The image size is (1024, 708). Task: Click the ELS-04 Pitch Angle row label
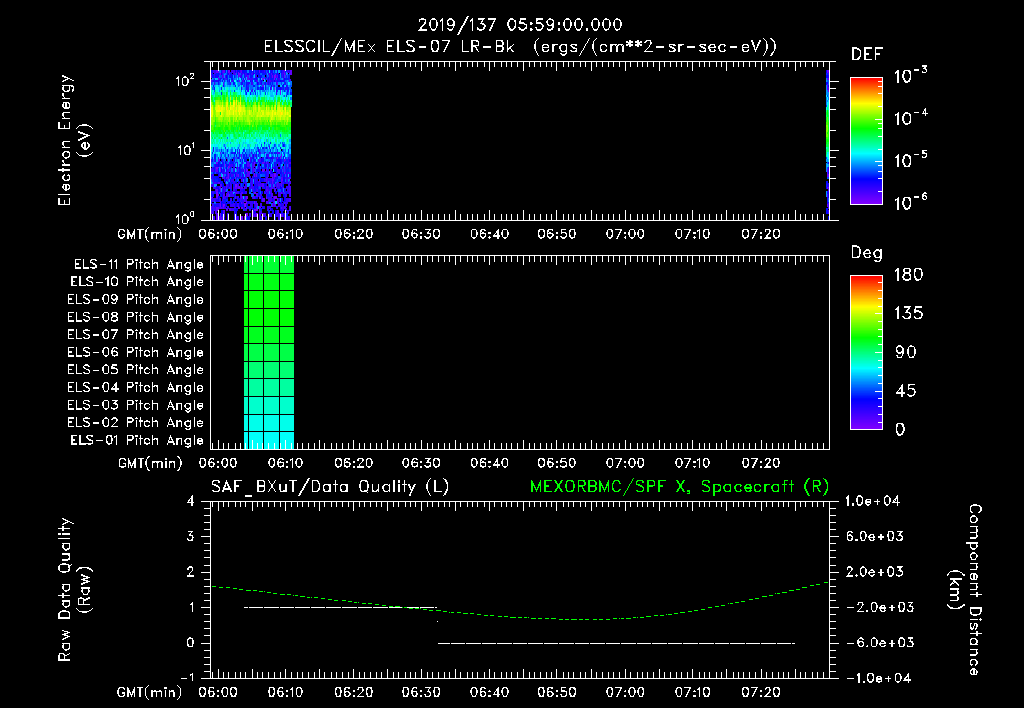(x=135, y=387)
